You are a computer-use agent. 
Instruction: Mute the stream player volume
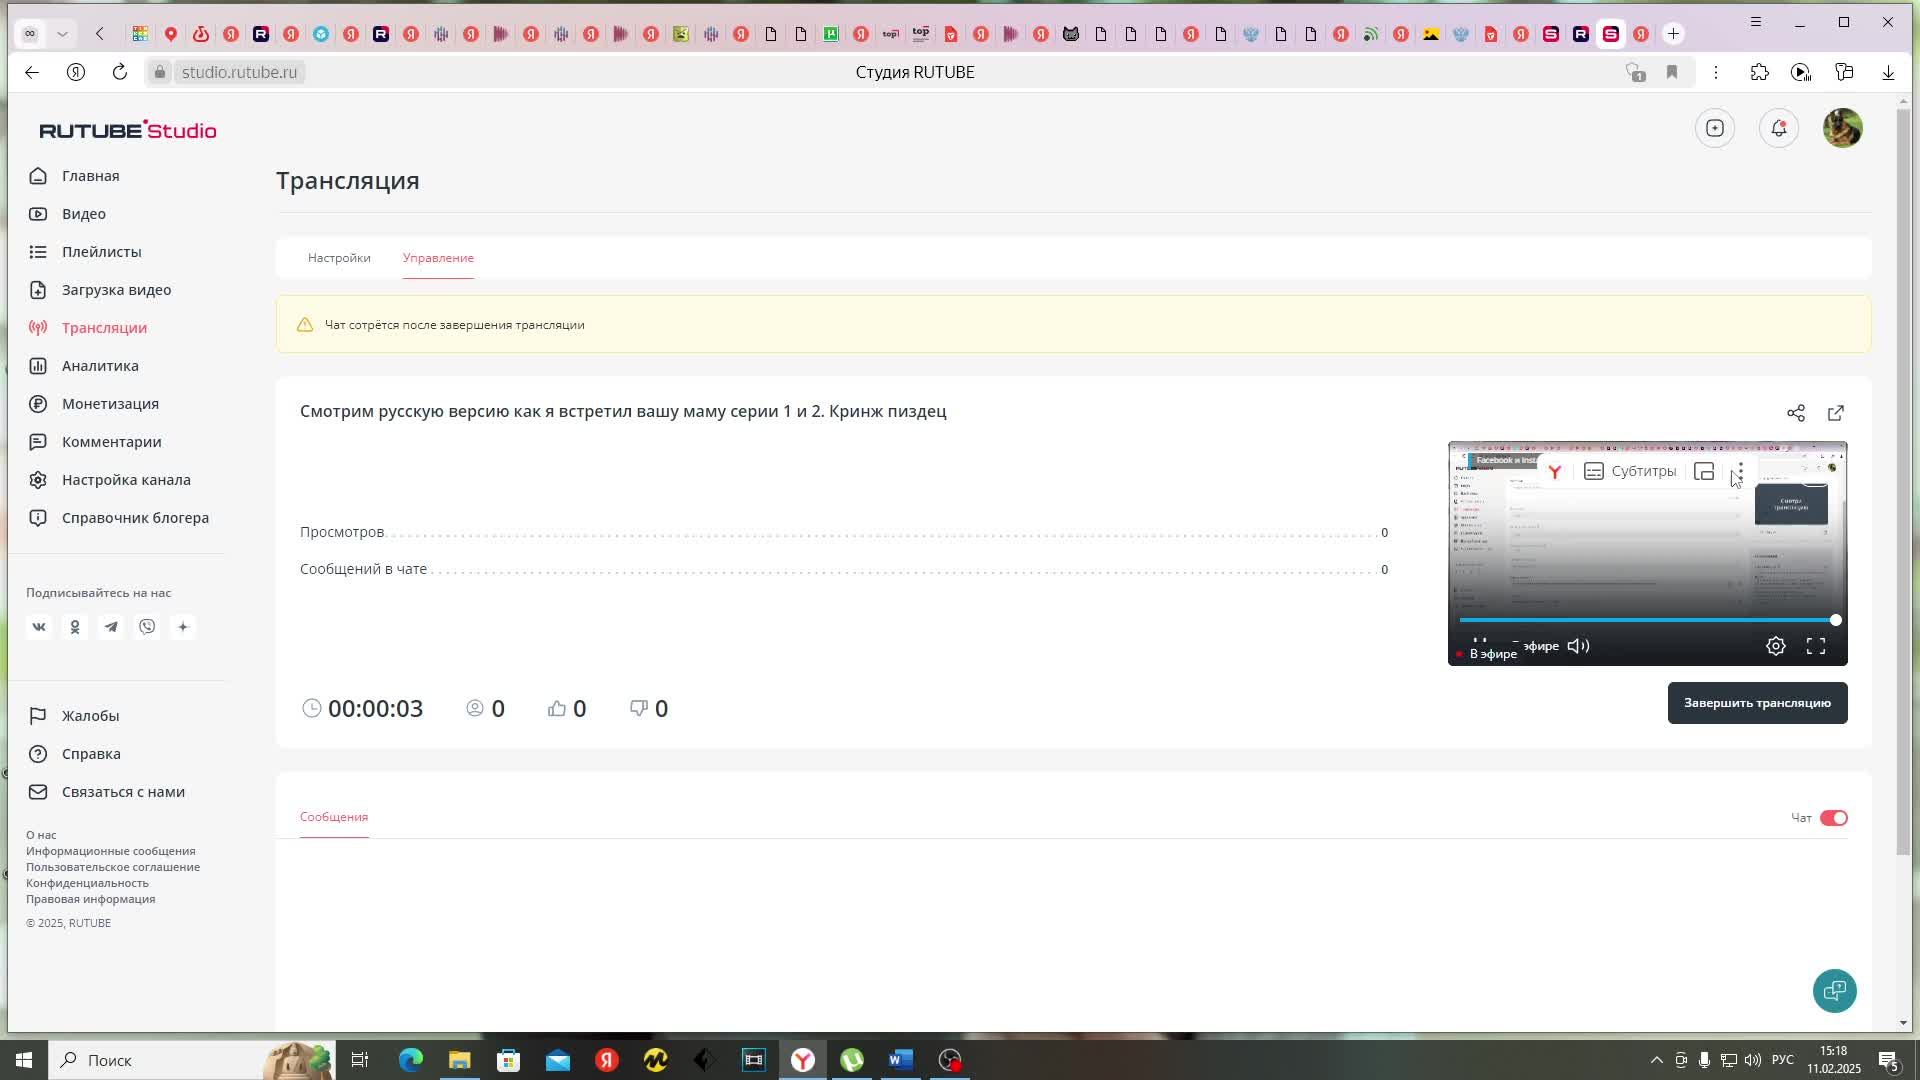tap(1578, 646)
